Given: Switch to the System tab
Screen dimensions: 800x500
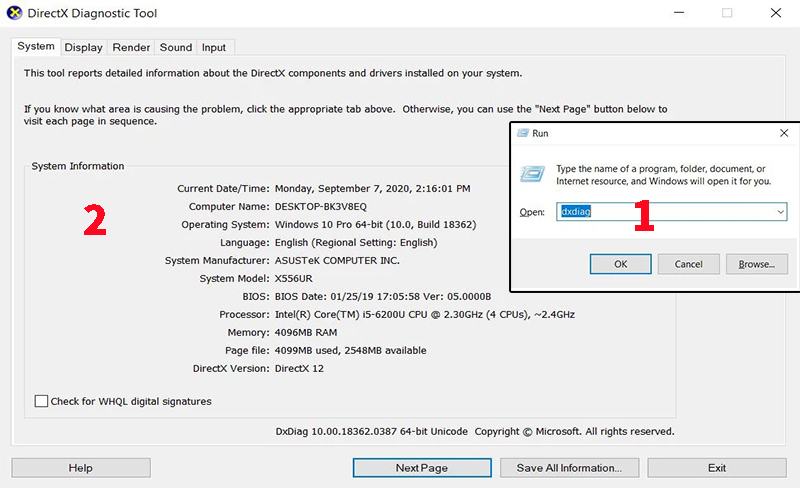Looking at the screenshot, I should 36,46.
